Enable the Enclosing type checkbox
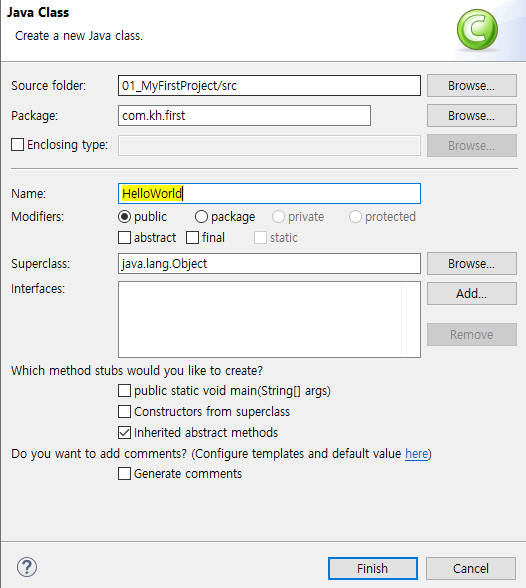Image resolution: width=526 pixels, height=588 pixels. (18, 144)
